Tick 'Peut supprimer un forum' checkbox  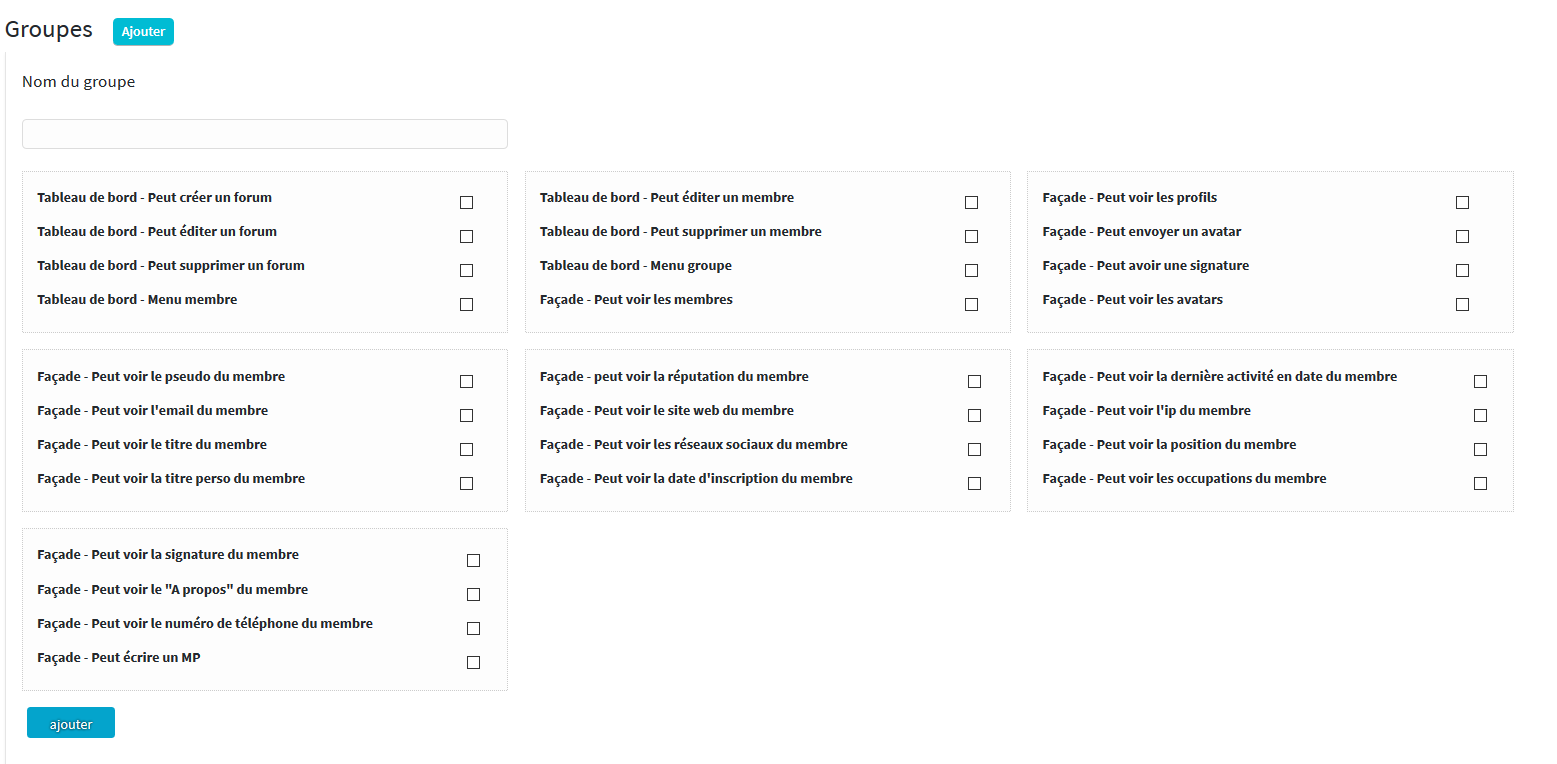click(466, 271)
